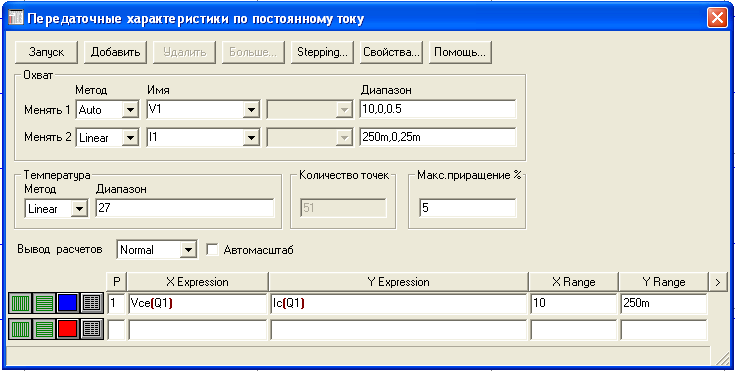This screenshot has height=371, width=735.
Task: Expand Менять 1 method dropdown showing Auto
Action: pos(130,110)
